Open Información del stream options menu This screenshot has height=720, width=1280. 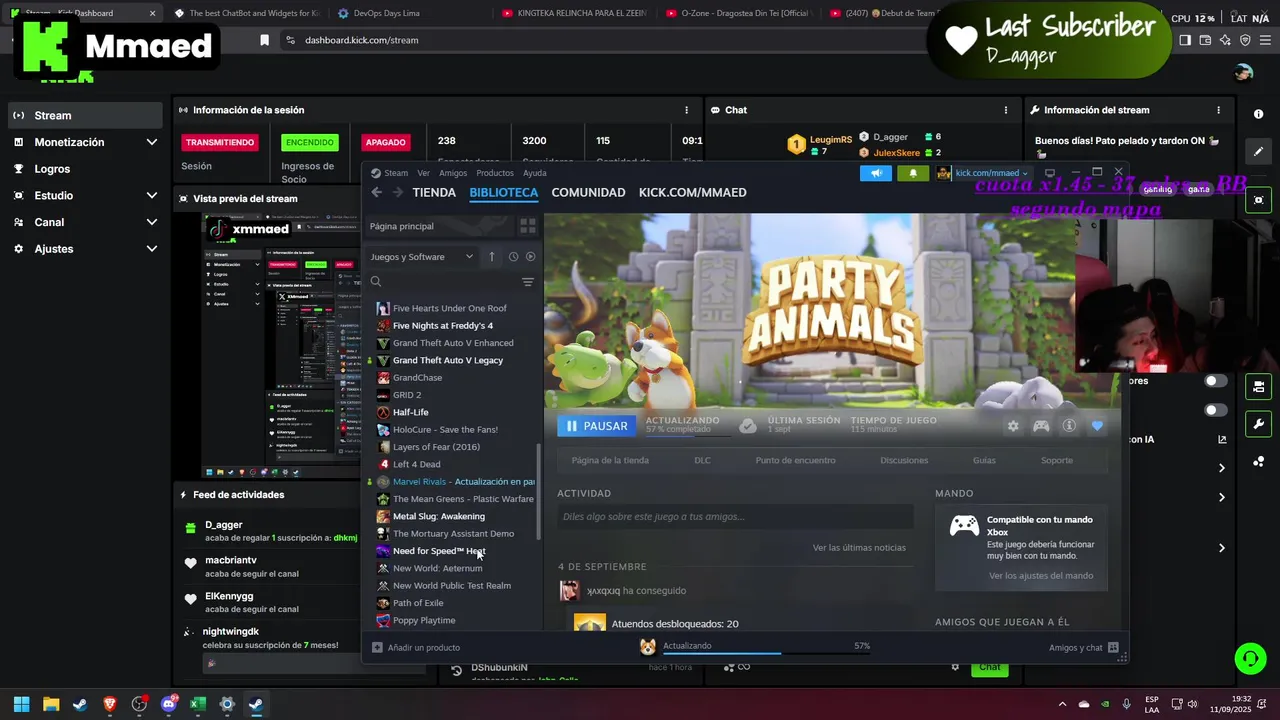click(x=1218, y=110)
